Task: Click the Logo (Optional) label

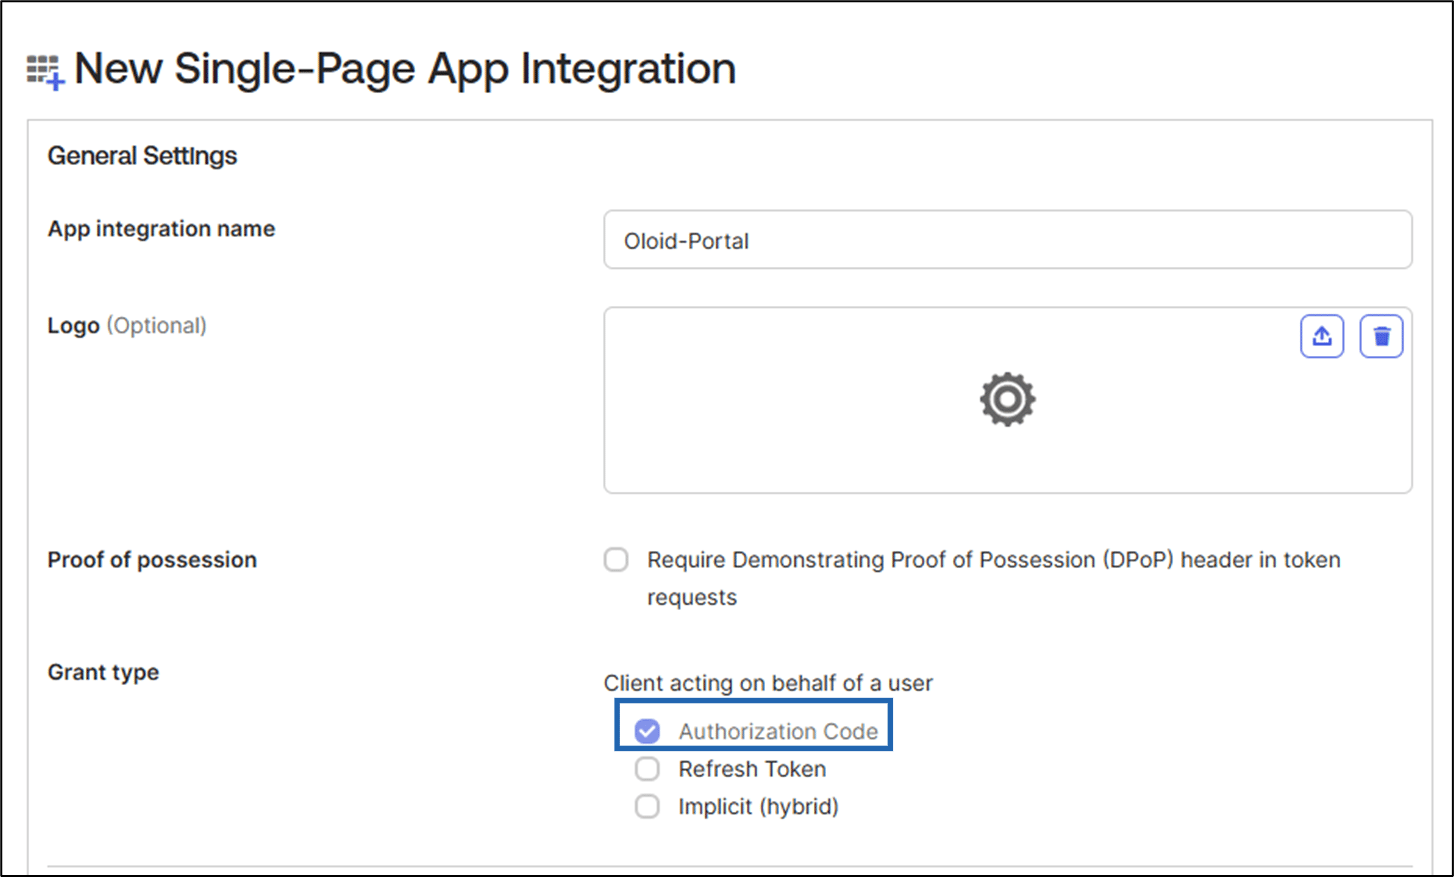Action: (x=127, y=326)
